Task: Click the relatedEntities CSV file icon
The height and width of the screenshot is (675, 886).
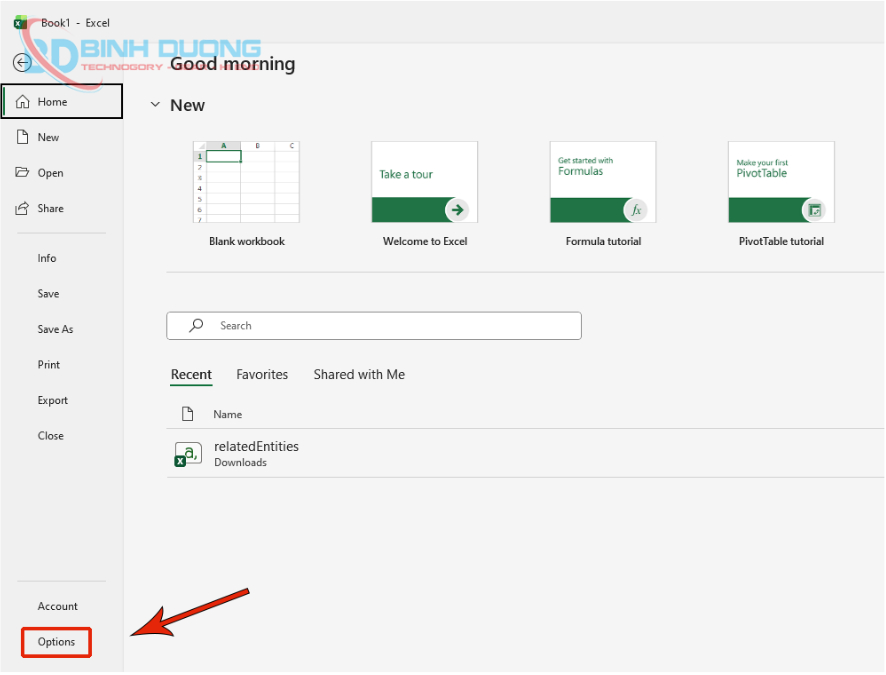Action: point(188,454)
